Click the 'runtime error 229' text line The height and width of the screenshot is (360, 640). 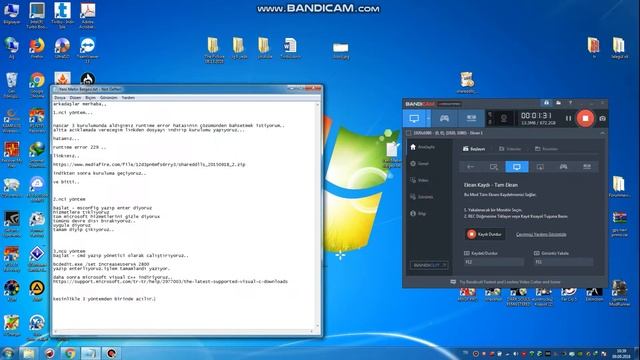pyautogui.click(x=79, y=147)
